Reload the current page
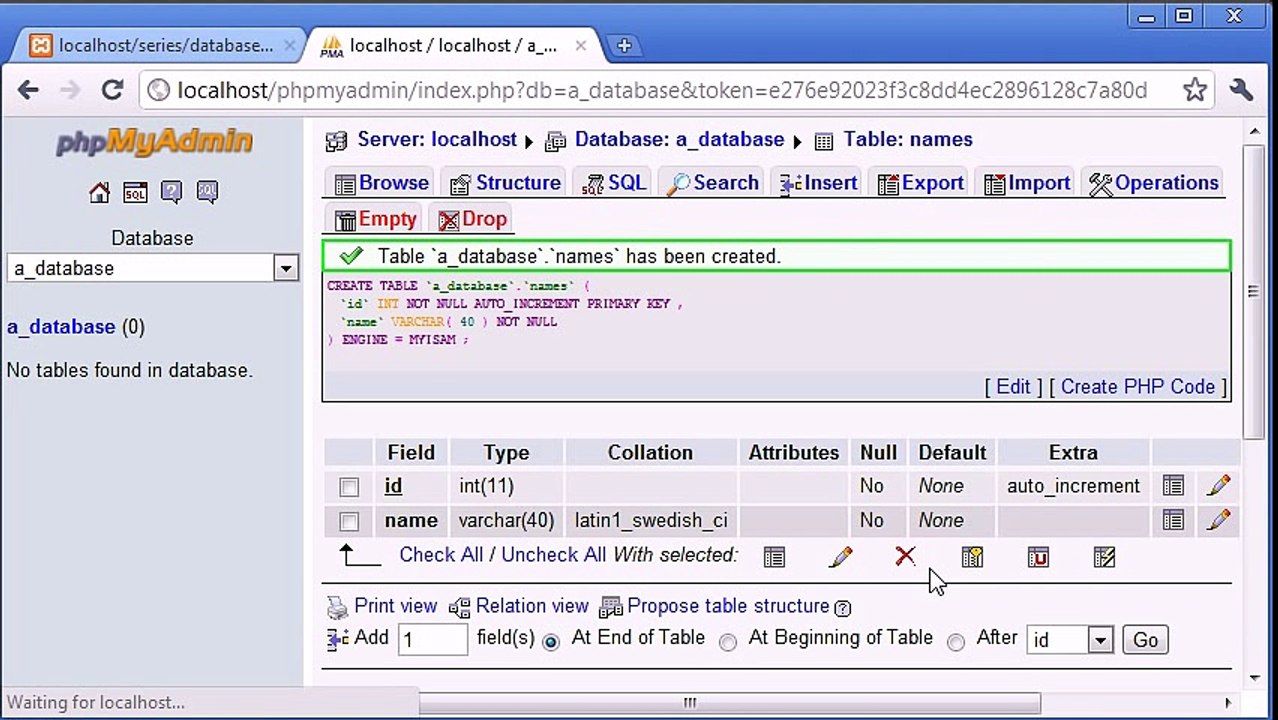The width and height of the screenshot is (1278, 720). pos(112,90)
